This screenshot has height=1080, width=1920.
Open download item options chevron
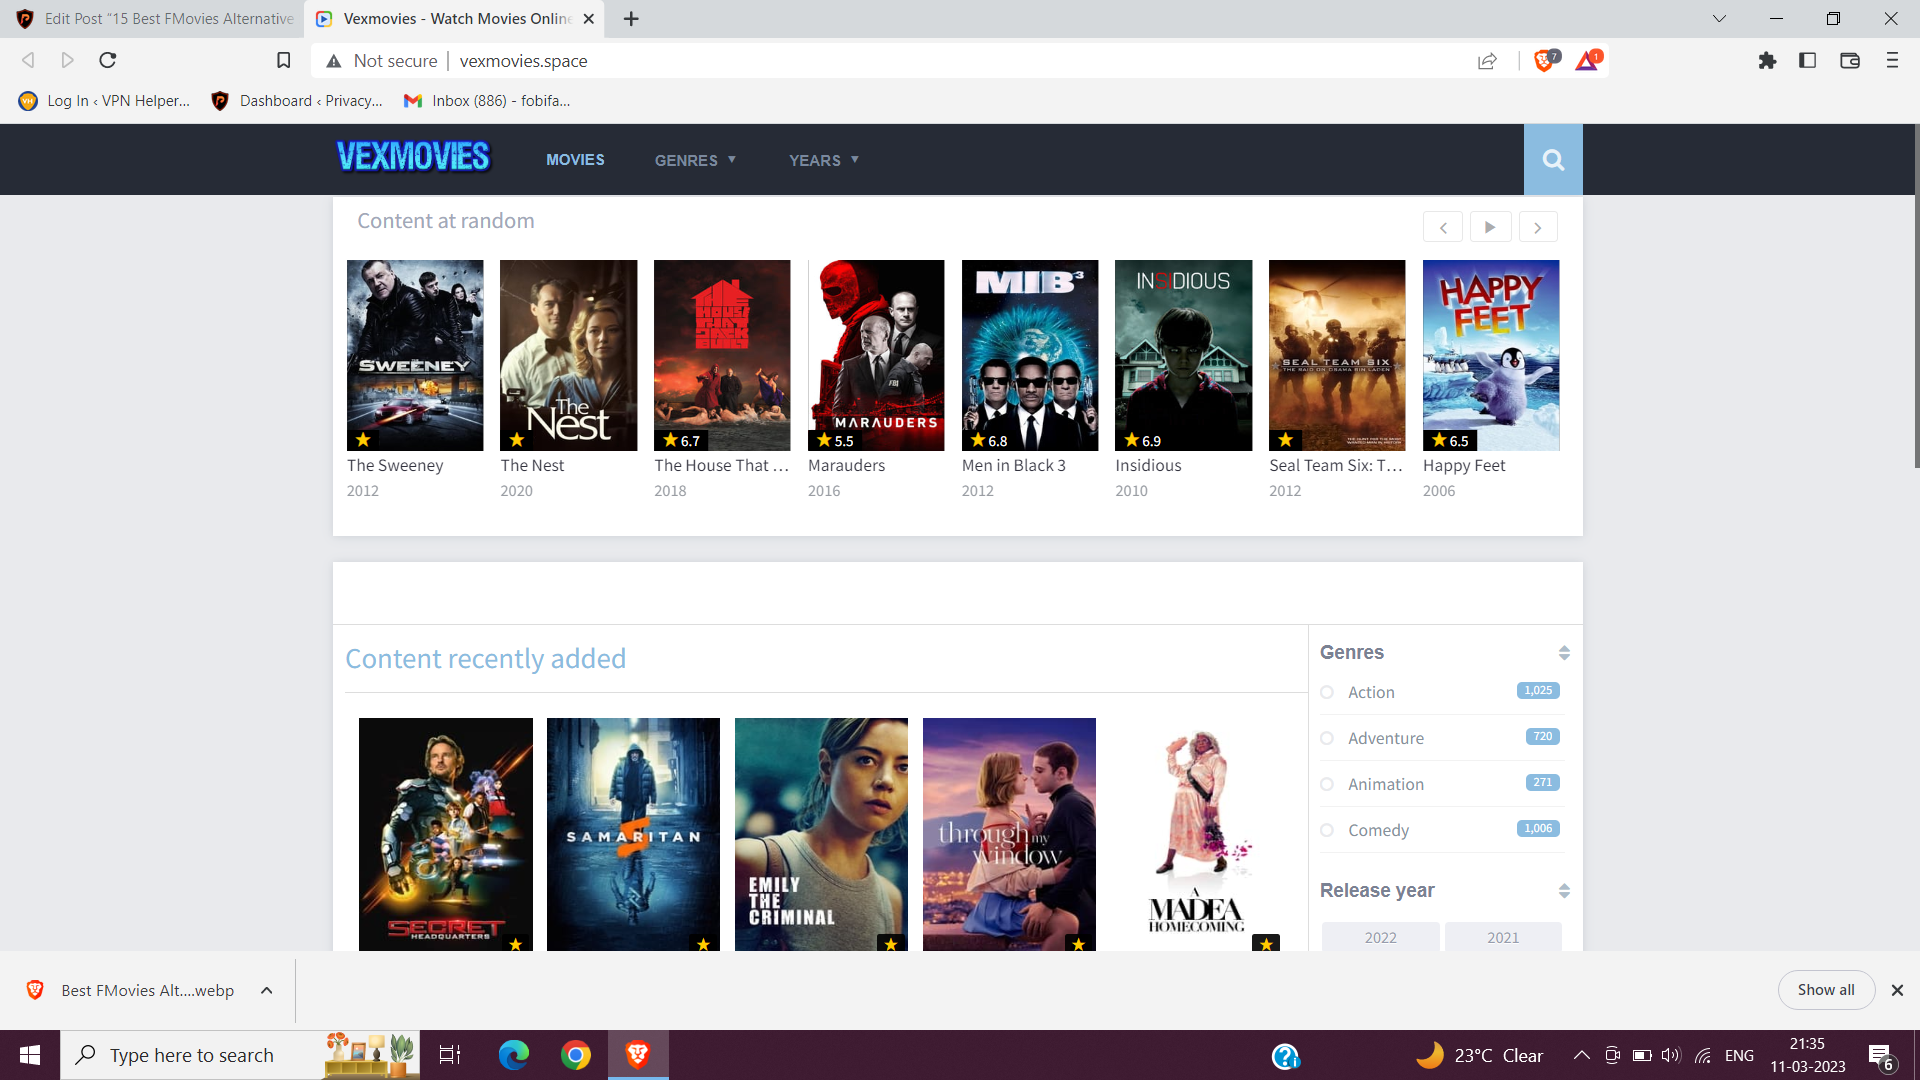(x=267, y=990)
